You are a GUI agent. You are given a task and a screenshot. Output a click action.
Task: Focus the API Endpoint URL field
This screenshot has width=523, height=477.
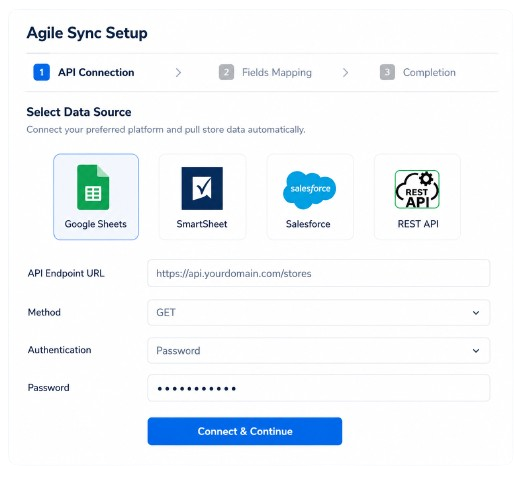click(x=319, y=273)
